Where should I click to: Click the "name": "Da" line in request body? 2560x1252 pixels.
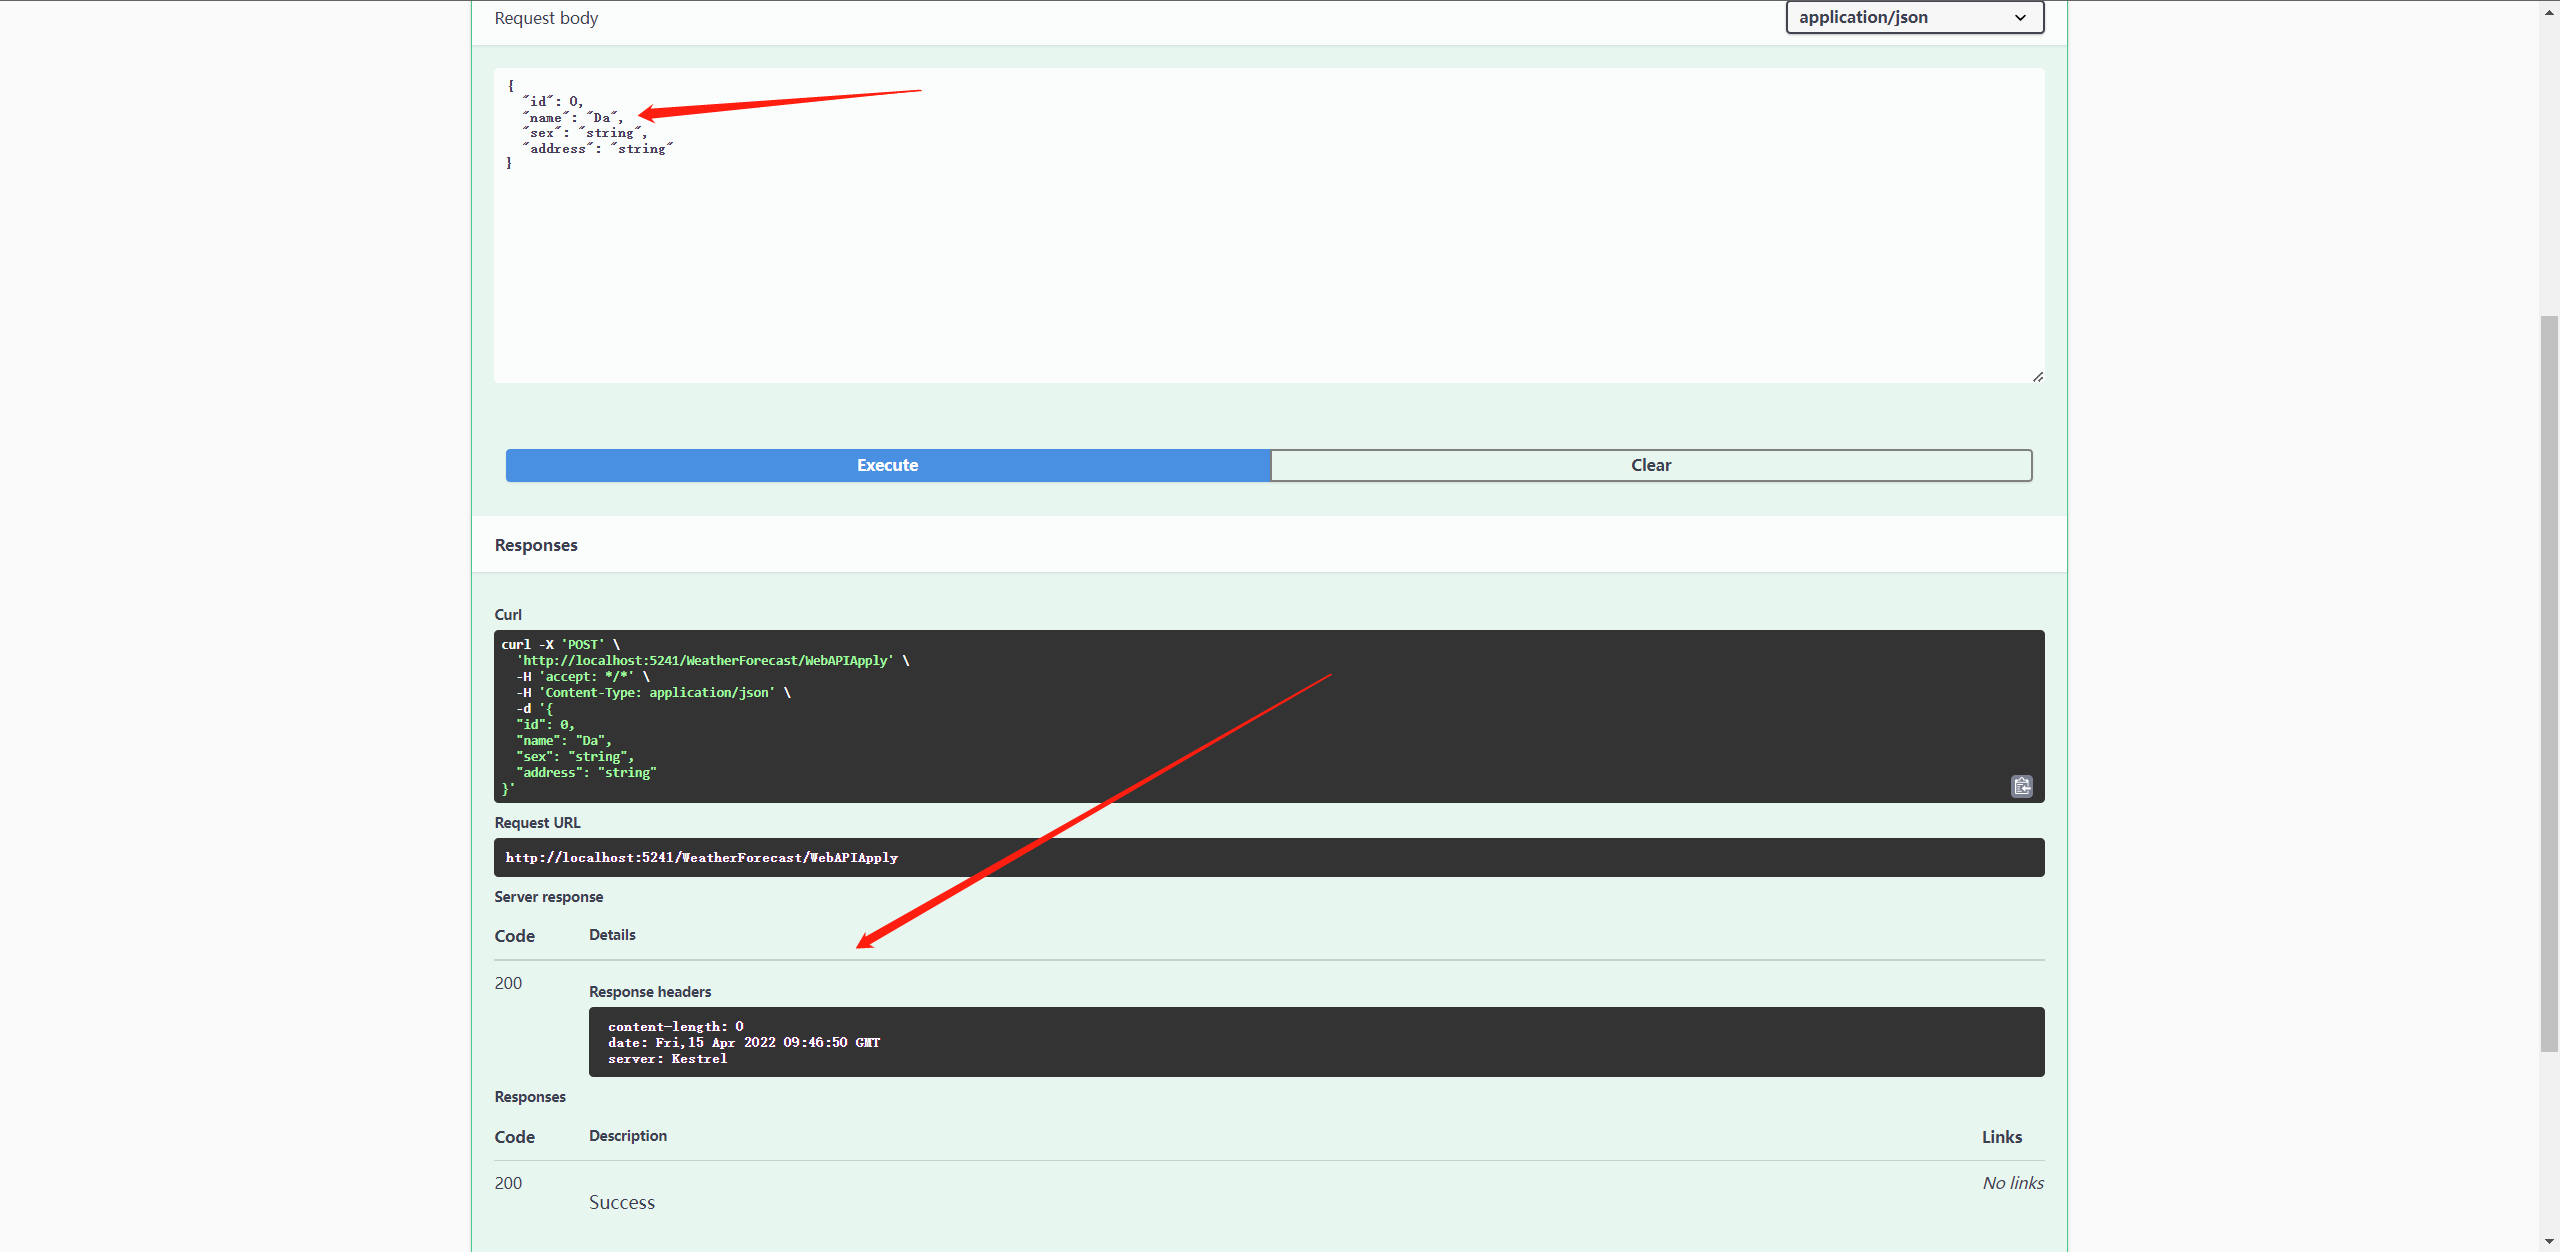573,118
